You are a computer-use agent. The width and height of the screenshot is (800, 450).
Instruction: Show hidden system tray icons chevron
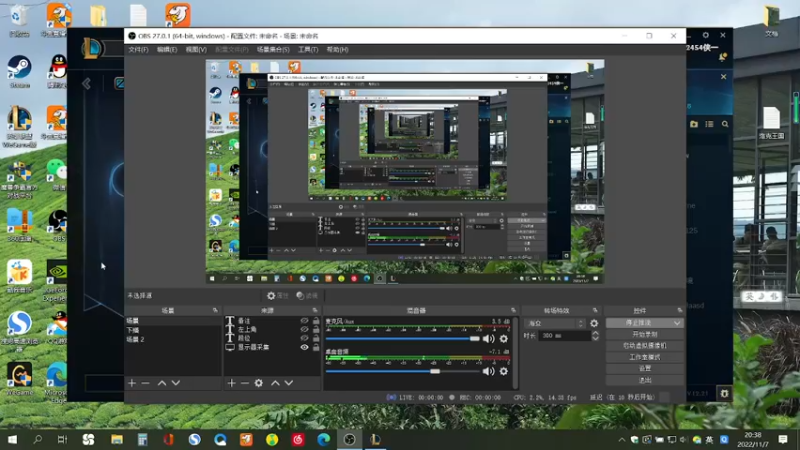[x=621, y=439]
